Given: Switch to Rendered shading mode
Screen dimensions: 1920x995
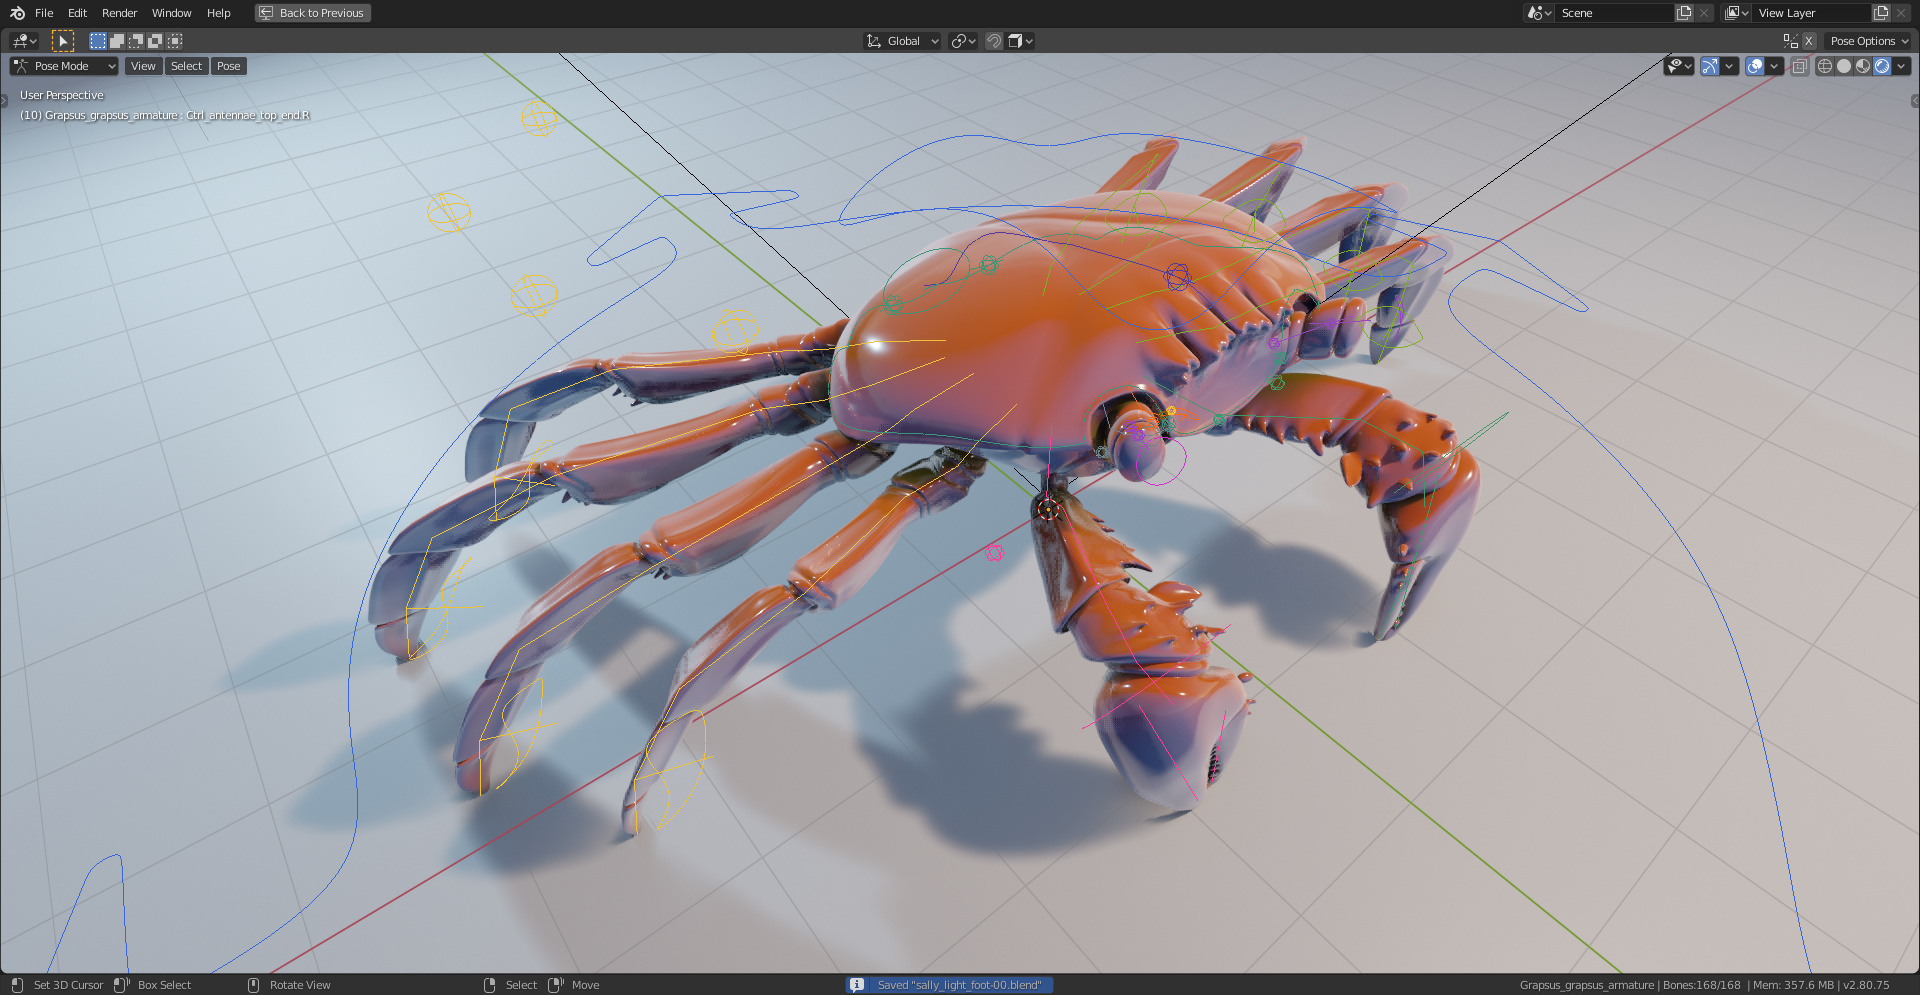Looking at the screenshot, I should pos(1882,66).
